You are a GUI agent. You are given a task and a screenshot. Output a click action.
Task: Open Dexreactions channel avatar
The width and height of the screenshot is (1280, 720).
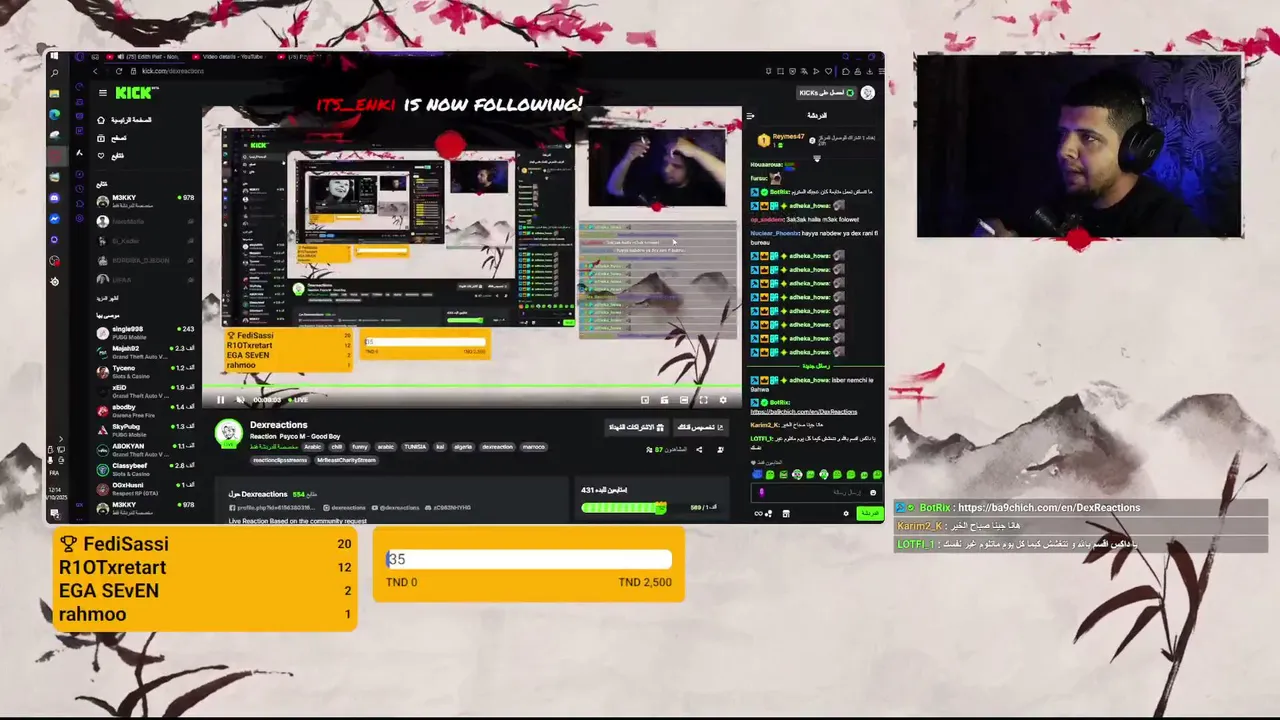[x=229, y=432]
